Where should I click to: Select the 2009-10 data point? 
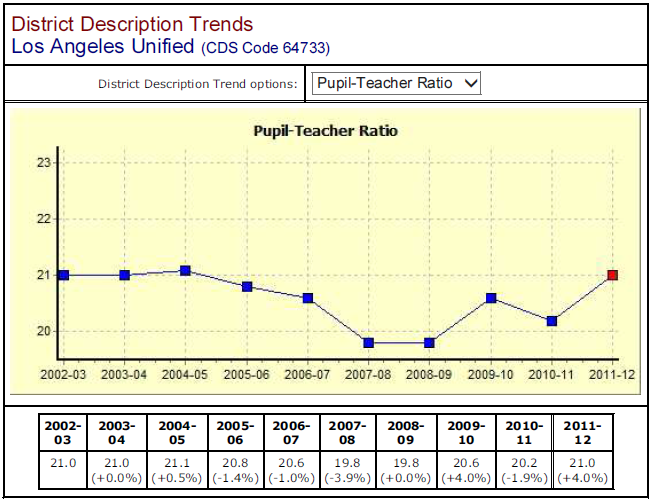point(491,298)
